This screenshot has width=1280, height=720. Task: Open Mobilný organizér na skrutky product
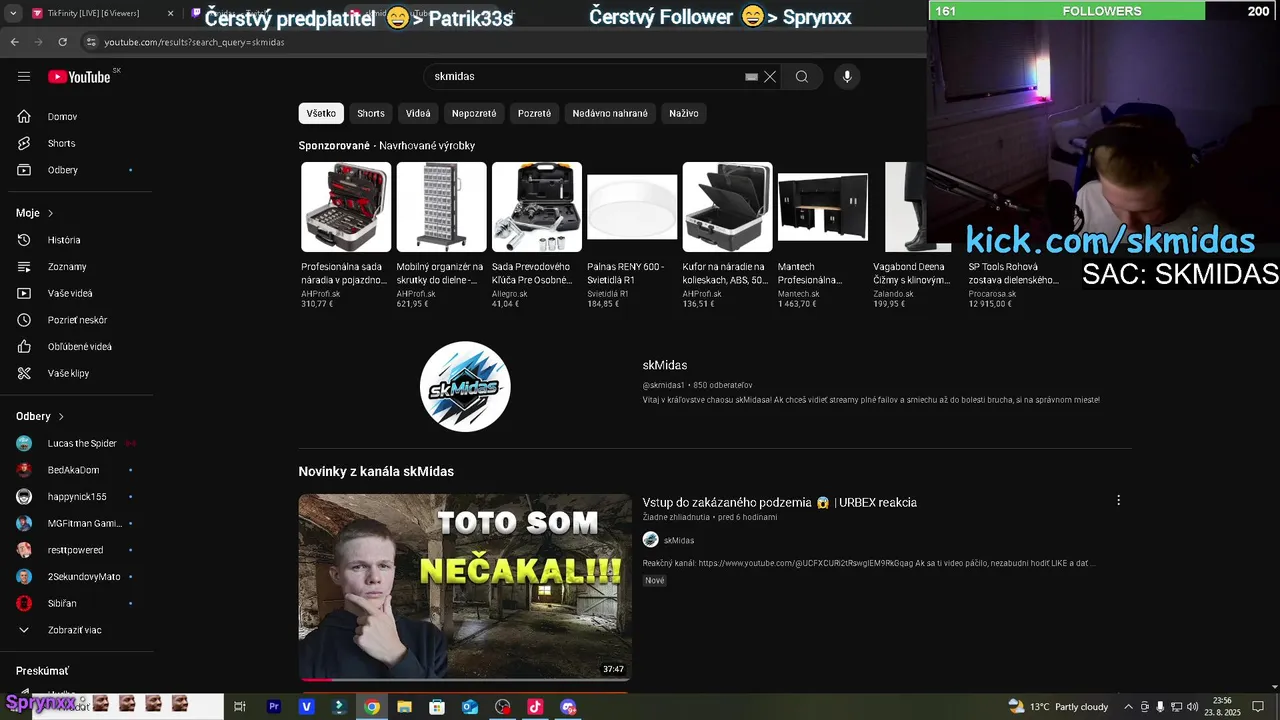coord(441,235)
